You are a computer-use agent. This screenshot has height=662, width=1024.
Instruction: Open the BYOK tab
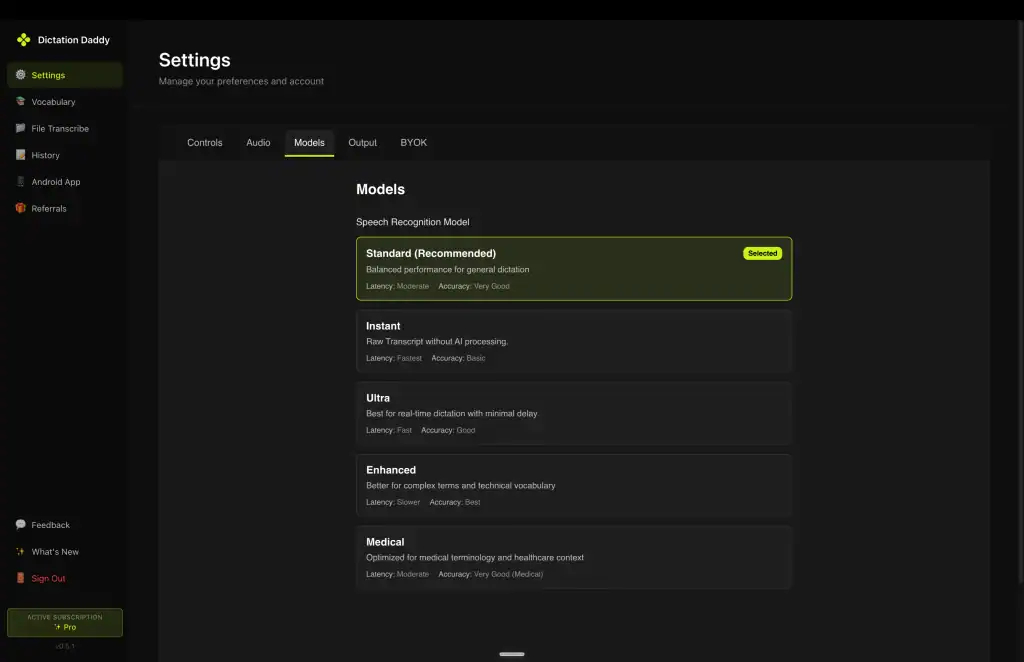click(x=413, y=143)
